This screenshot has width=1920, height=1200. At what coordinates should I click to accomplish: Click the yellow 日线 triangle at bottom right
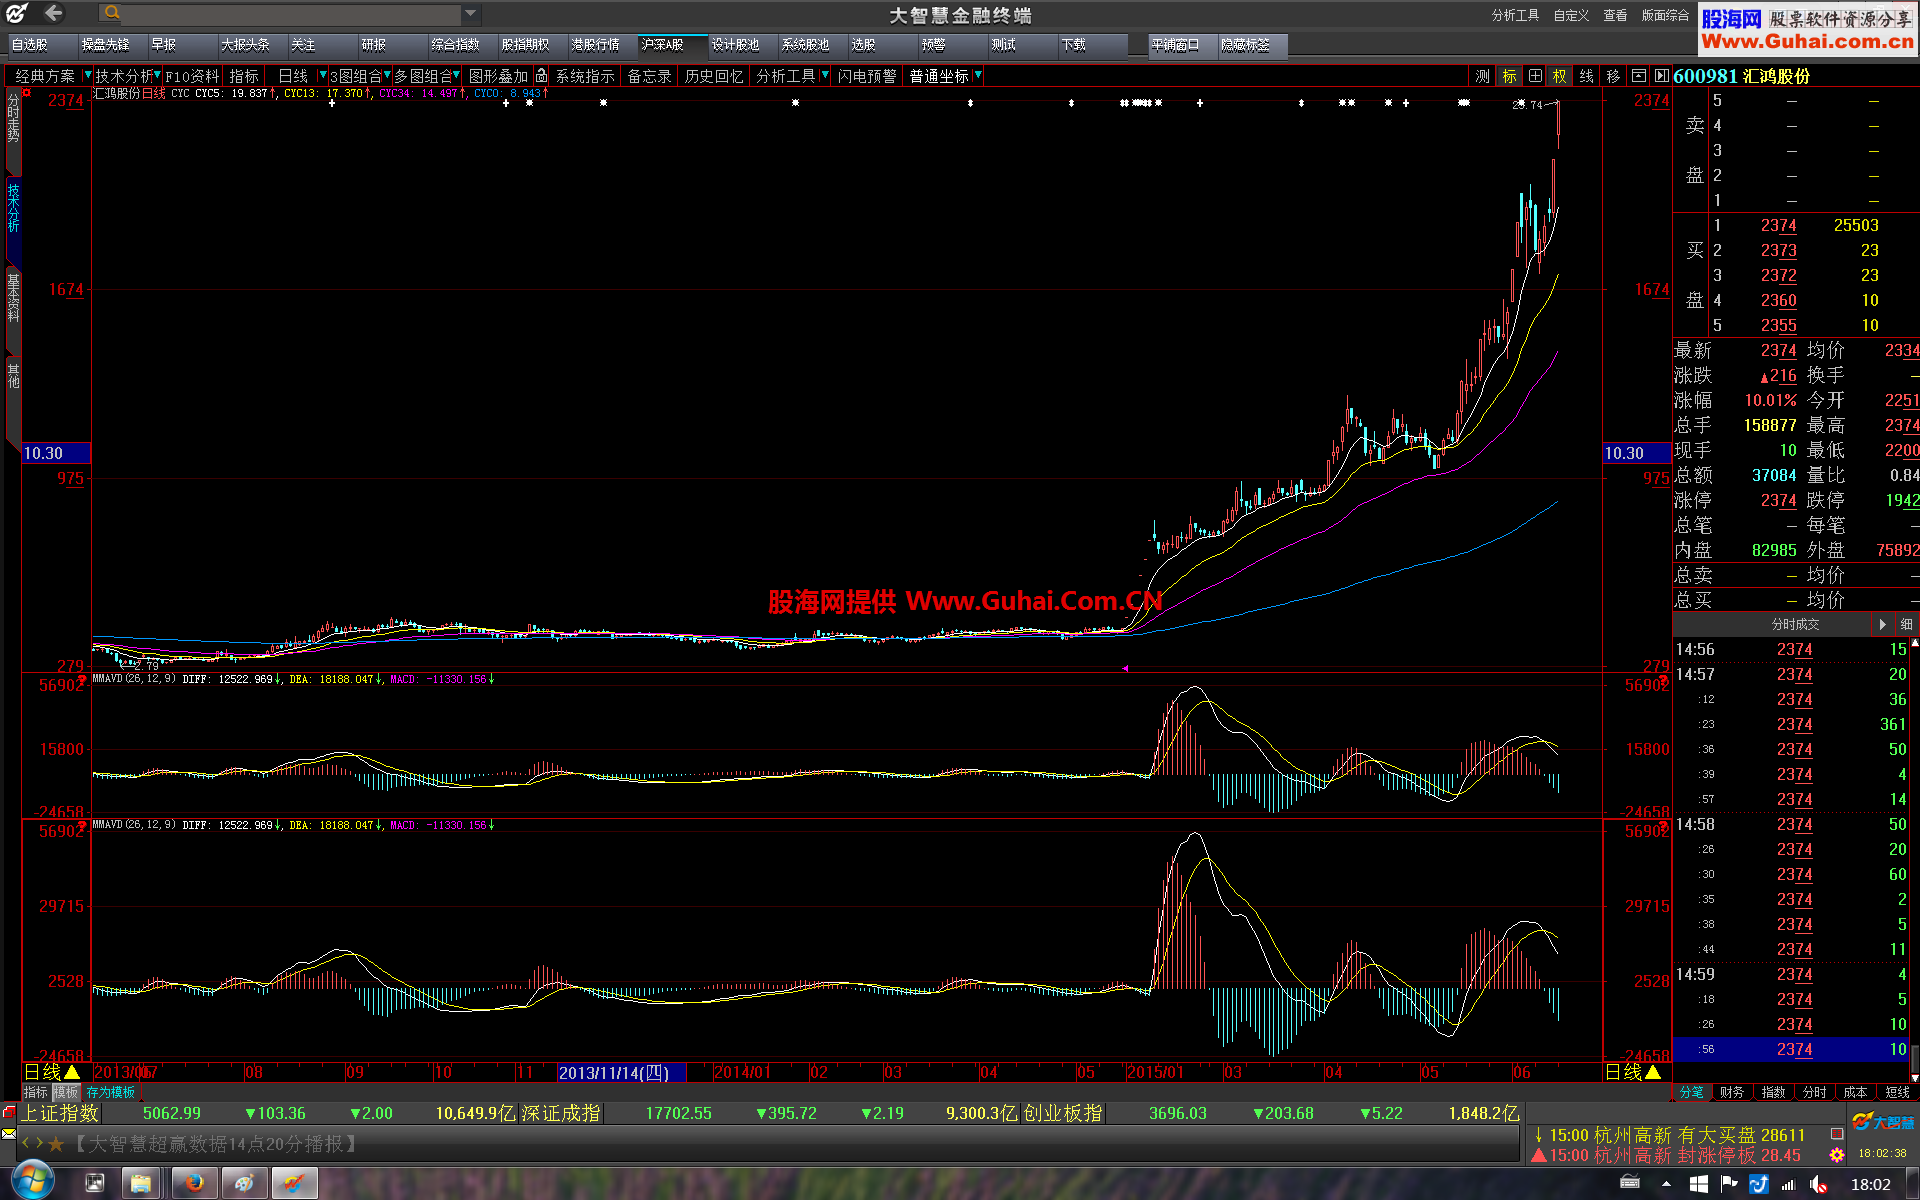(1652, 1072)
